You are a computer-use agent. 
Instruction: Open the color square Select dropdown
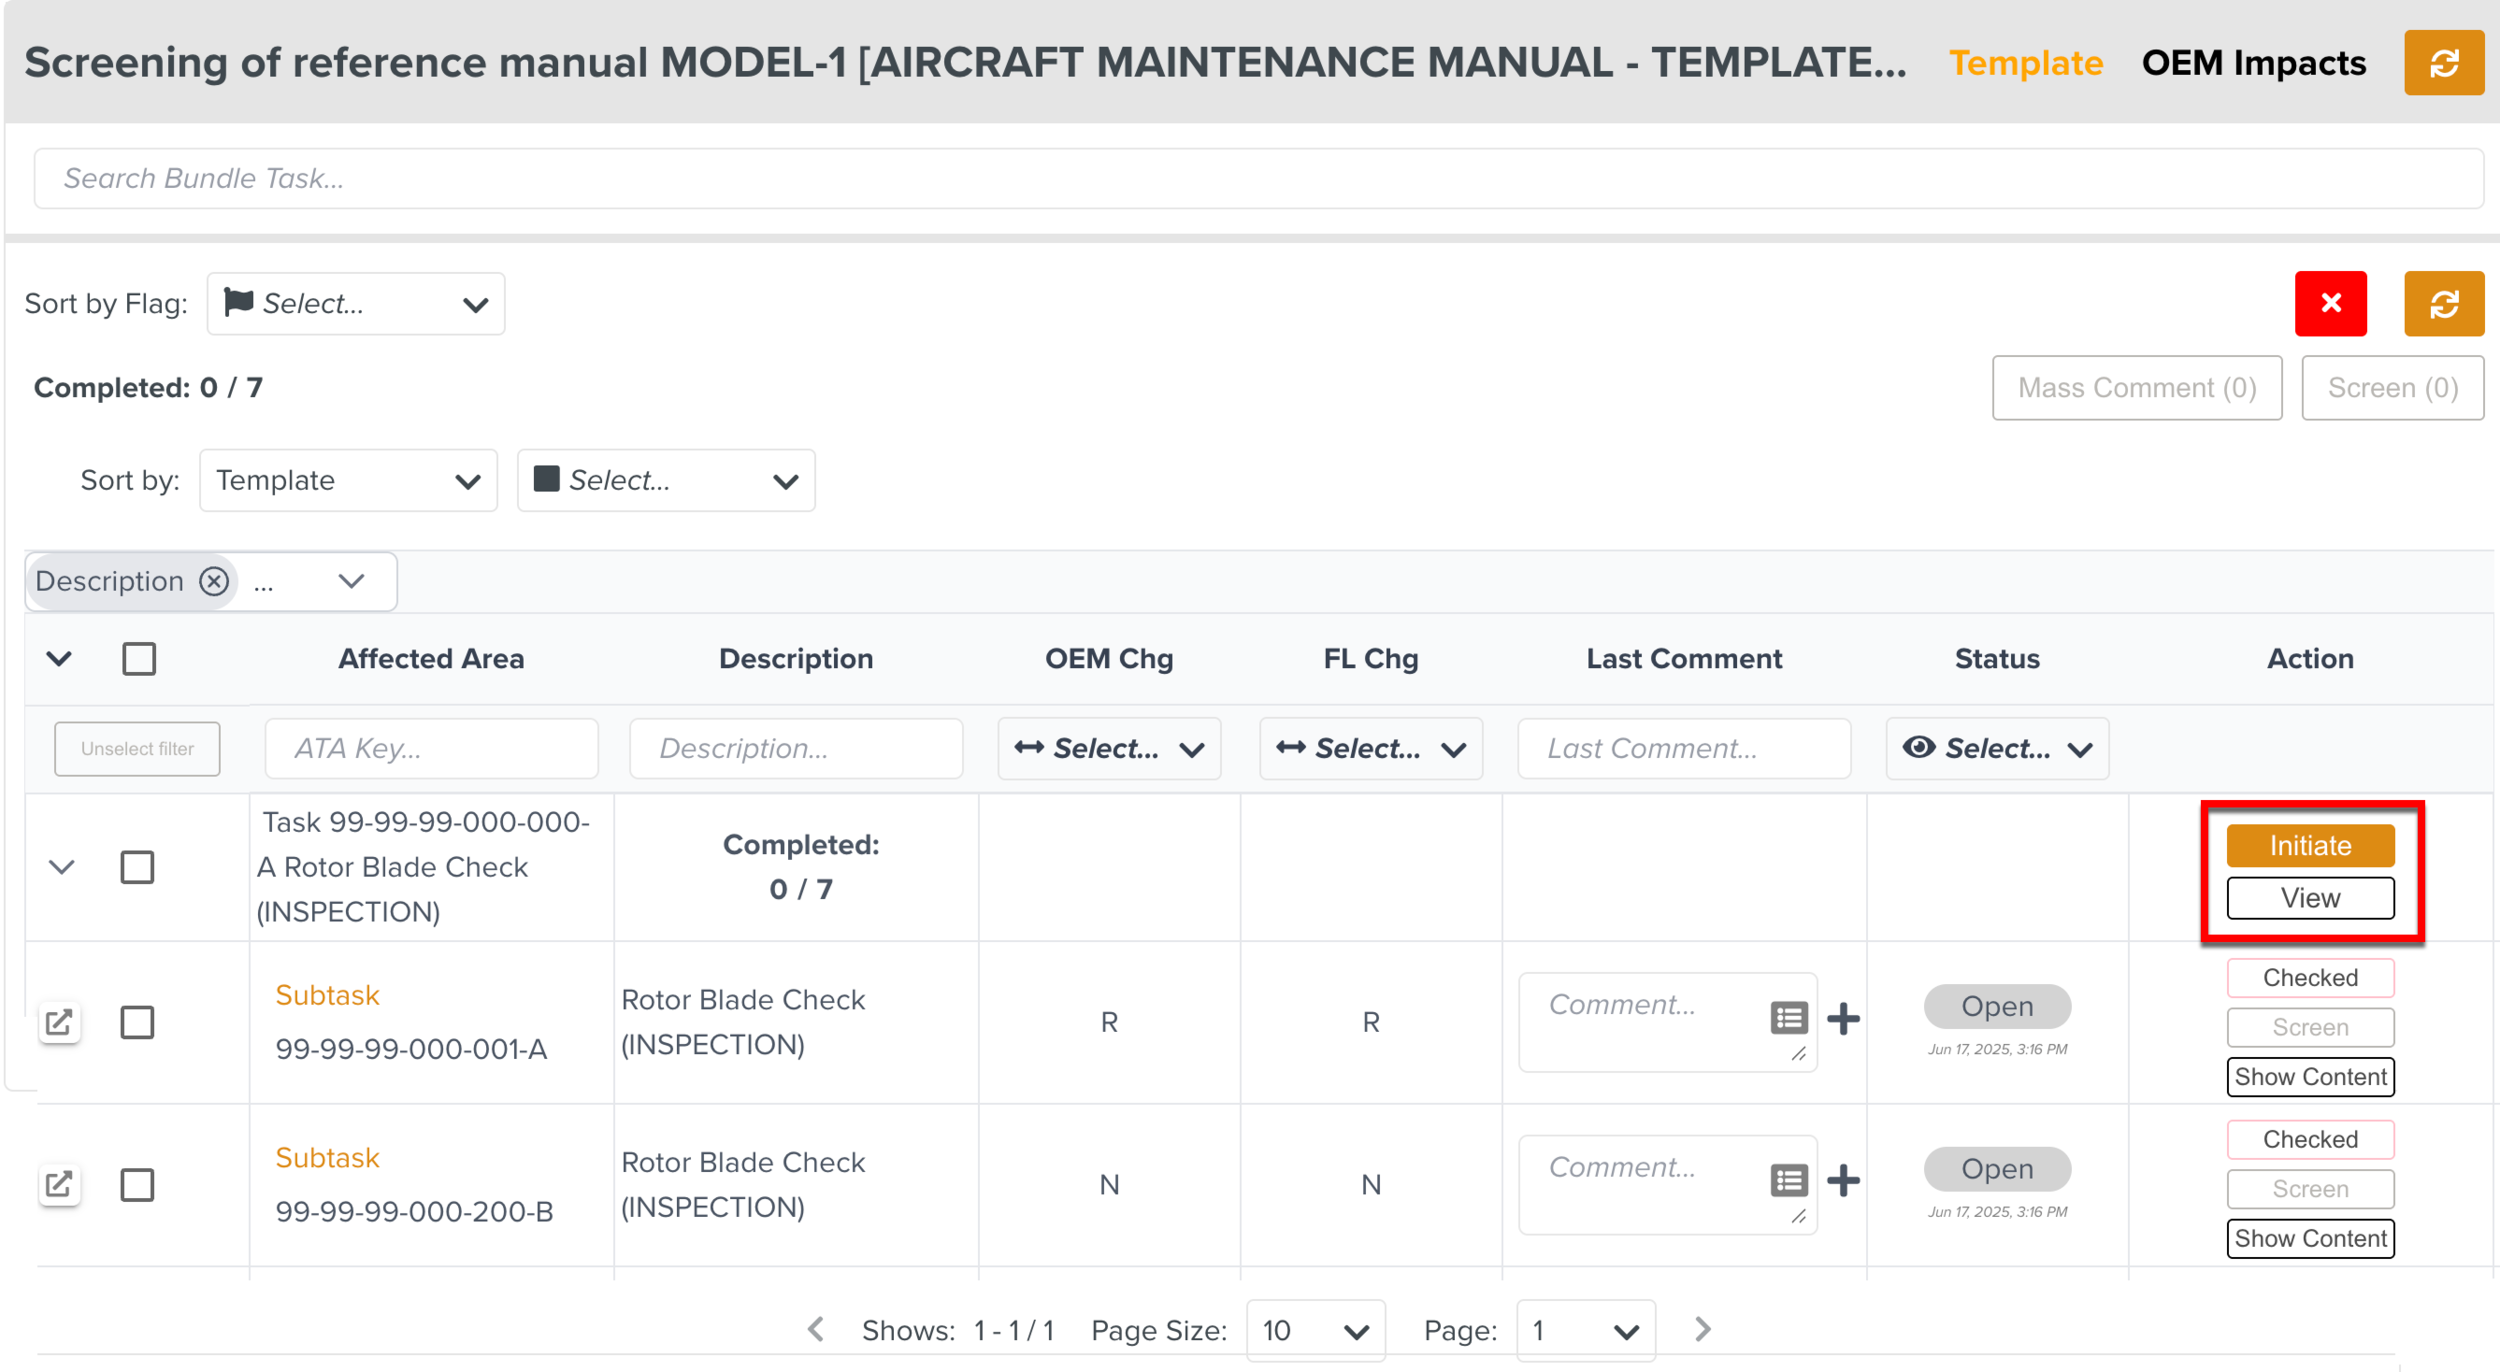point(665,481)
